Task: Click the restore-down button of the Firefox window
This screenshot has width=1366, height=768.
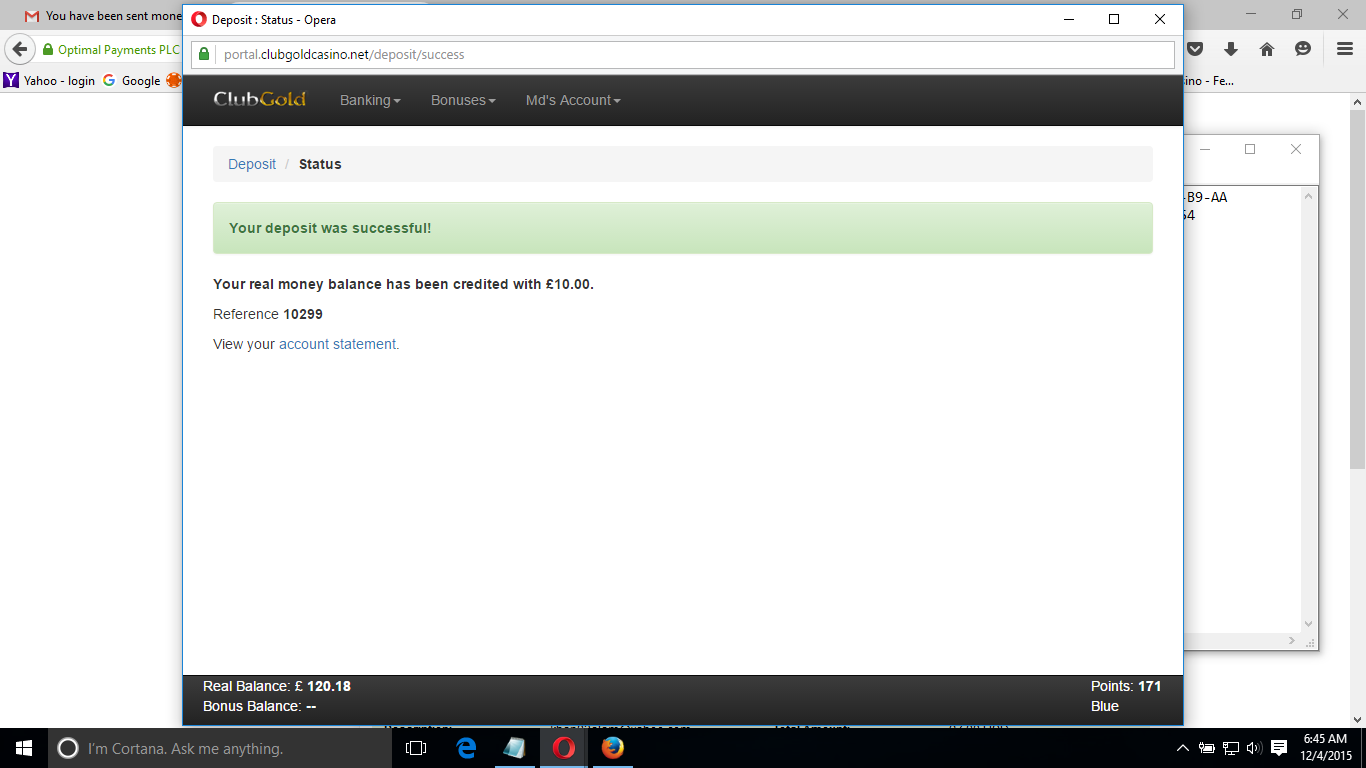Action: pos(1297,14)
